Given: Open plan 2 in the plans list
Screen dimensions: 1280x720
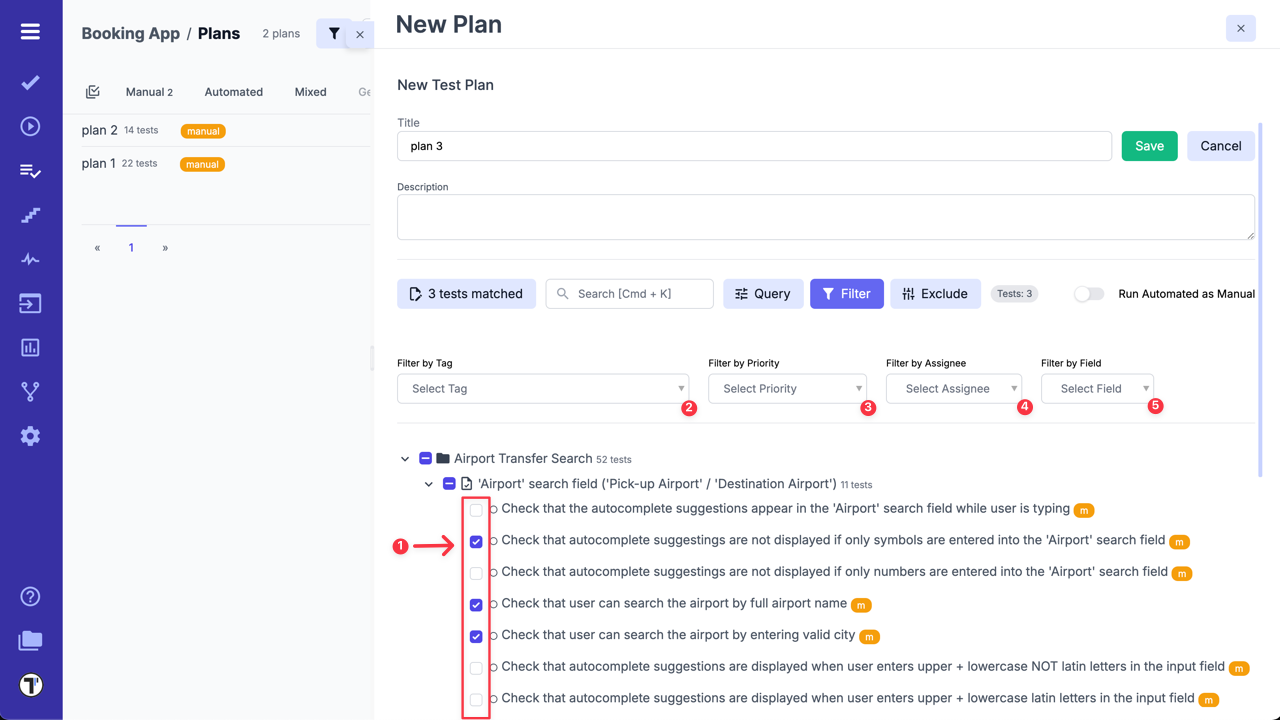Looking at the screenshot, I should (x=99, y=130).
